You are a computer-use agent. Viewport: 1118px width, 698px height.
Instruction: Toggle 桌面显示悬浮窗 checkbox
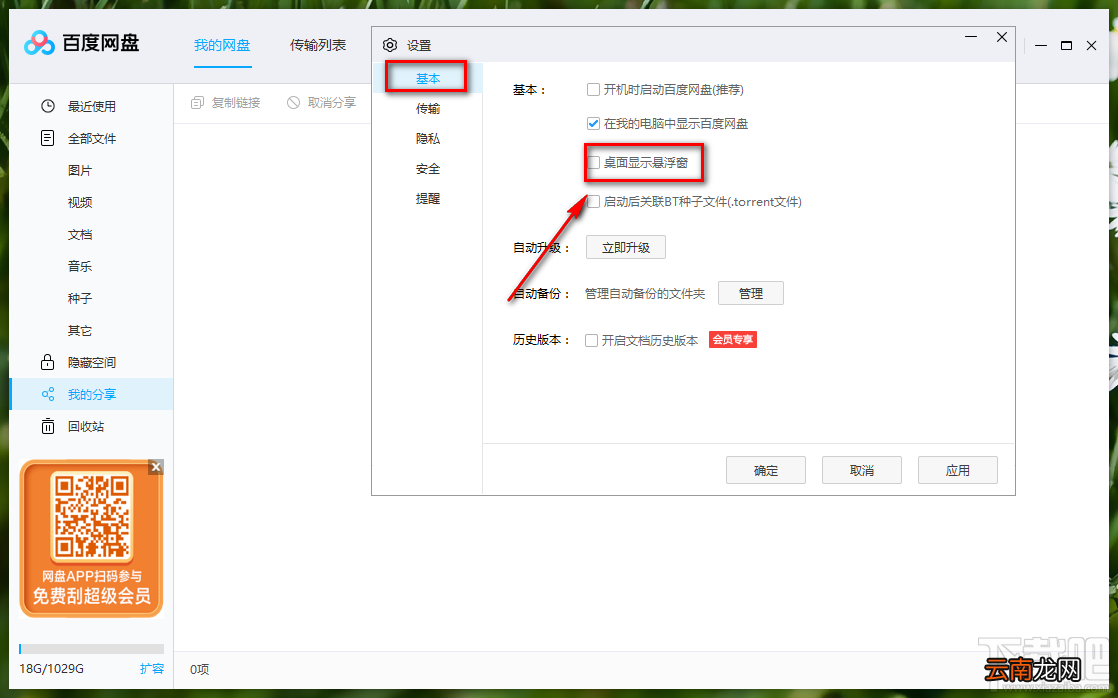click(x=593, y=163)
